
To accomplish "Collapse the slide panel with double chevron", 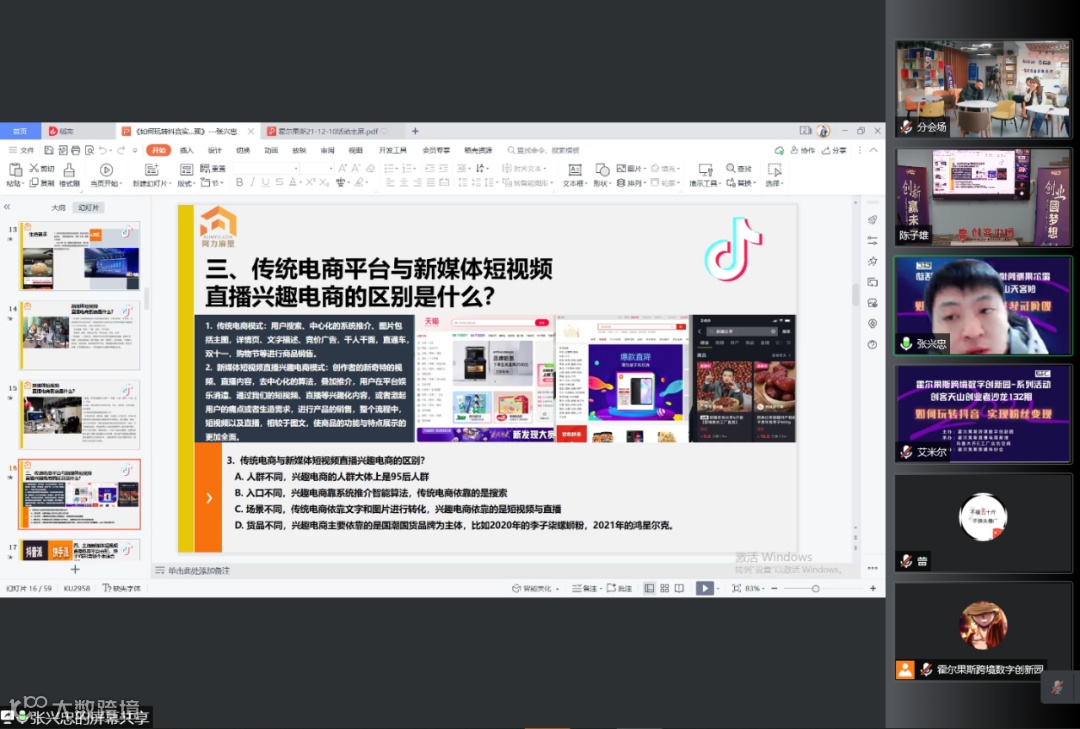I will point(7,207).
